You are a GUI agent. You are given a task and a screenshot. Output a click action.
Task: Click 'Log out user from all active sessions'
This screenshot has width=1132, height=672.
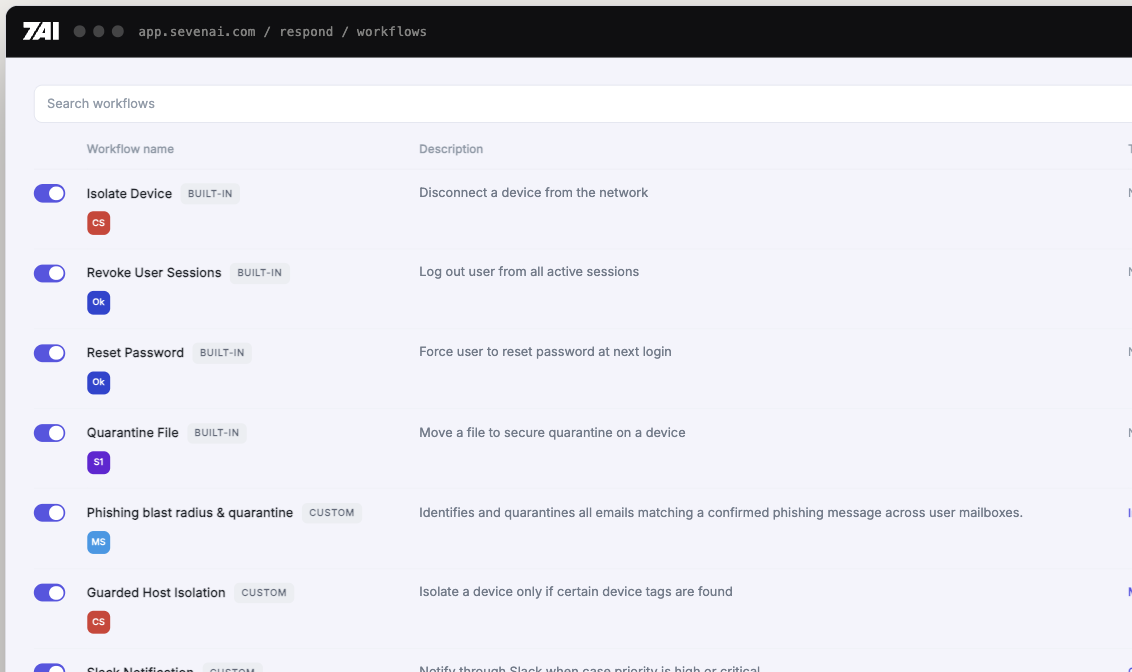pyautogui.click(x=529, y=272)
